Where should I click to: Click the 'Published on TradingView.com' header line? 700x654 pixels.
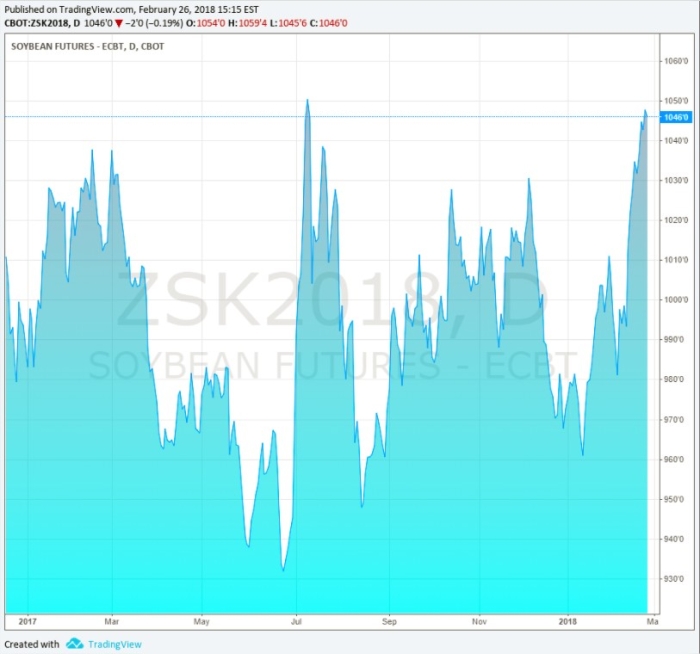pos(131,9)
